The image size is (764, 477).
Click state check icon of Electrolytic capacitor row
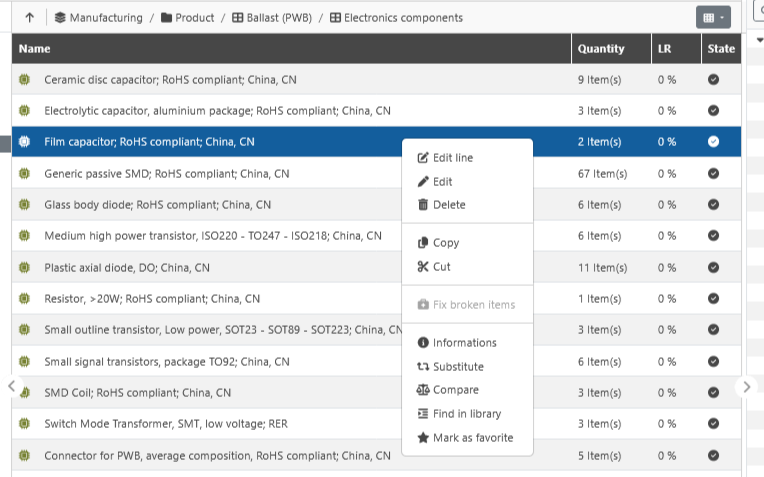tap(713, 111)
